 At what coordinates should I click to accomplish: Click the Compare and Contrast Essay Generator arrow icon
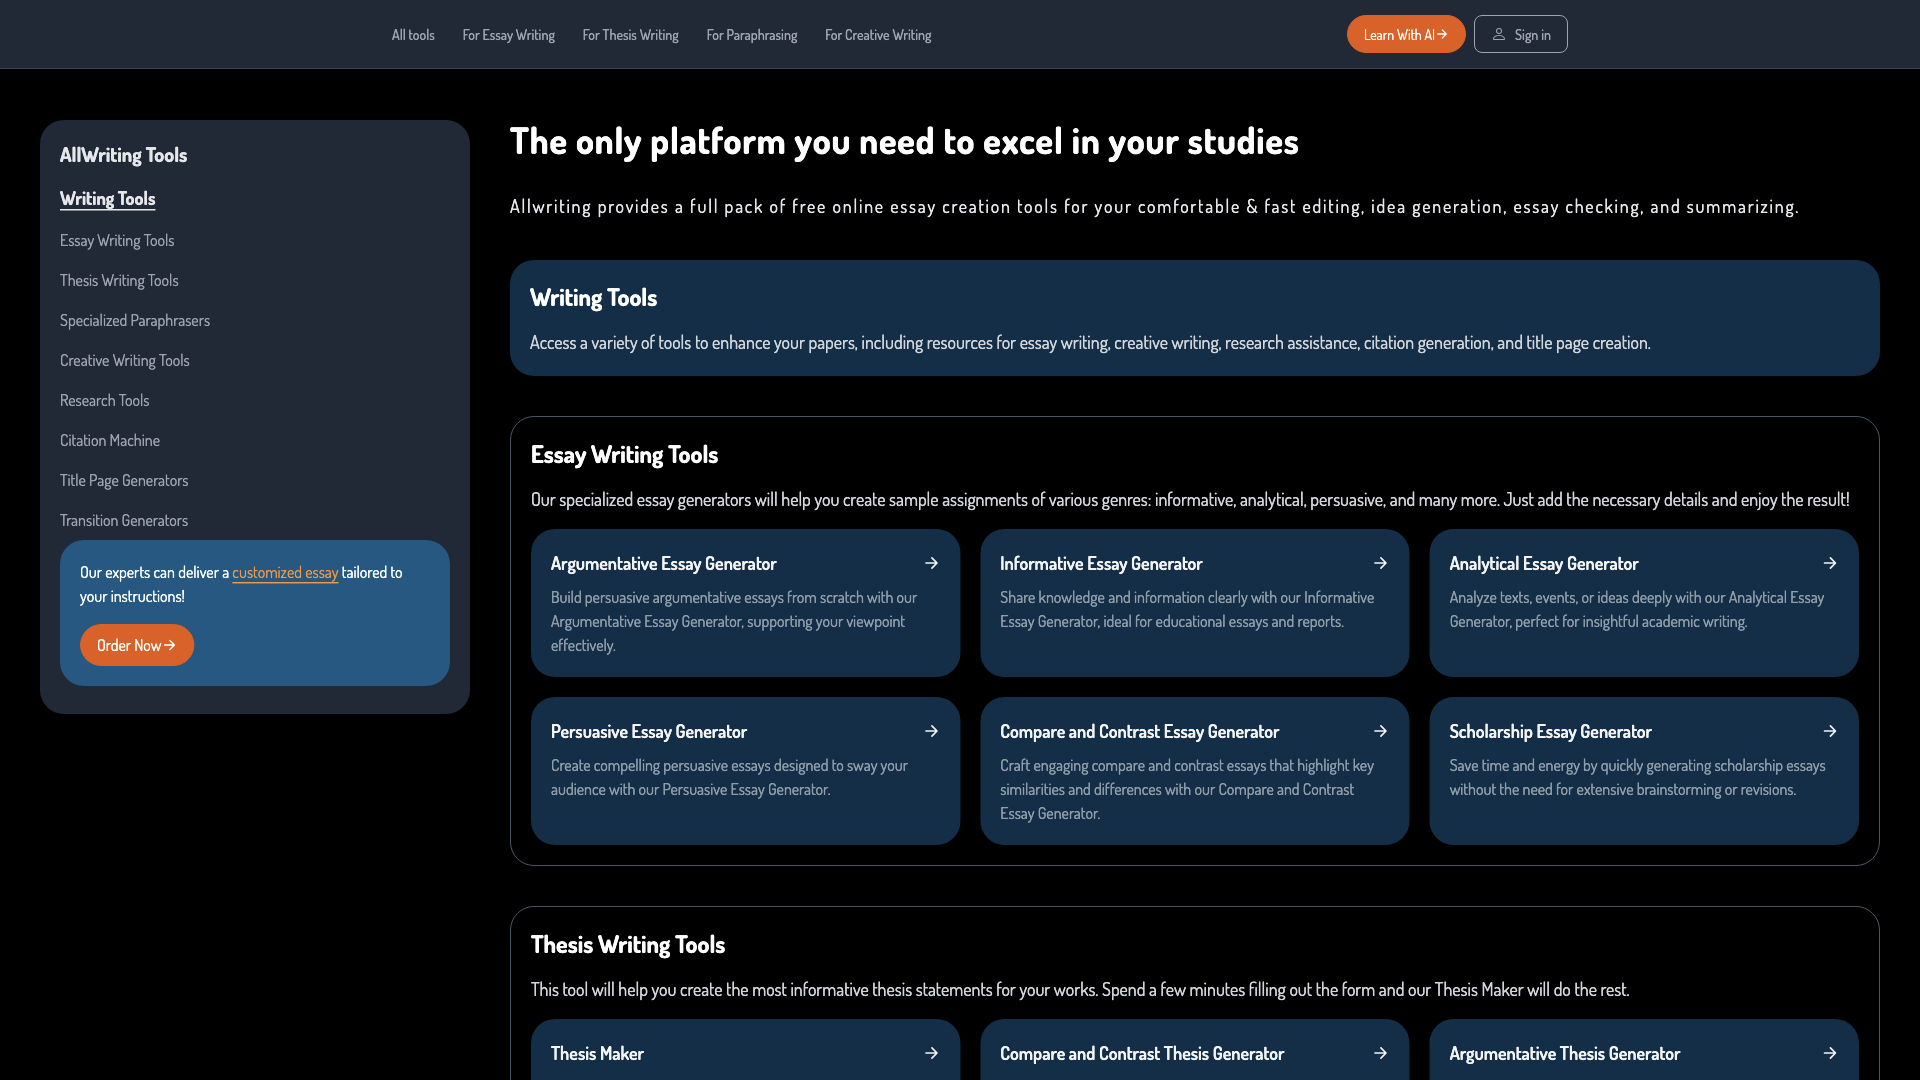1381,731
